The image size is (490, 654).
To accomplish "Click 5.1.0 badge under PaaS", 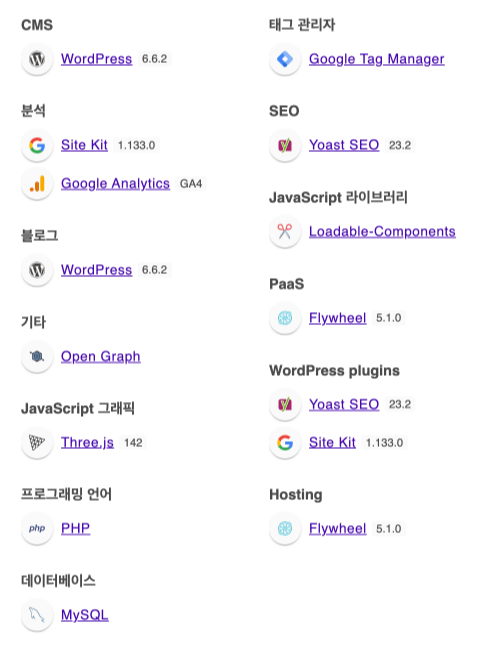I will [389, 318].
